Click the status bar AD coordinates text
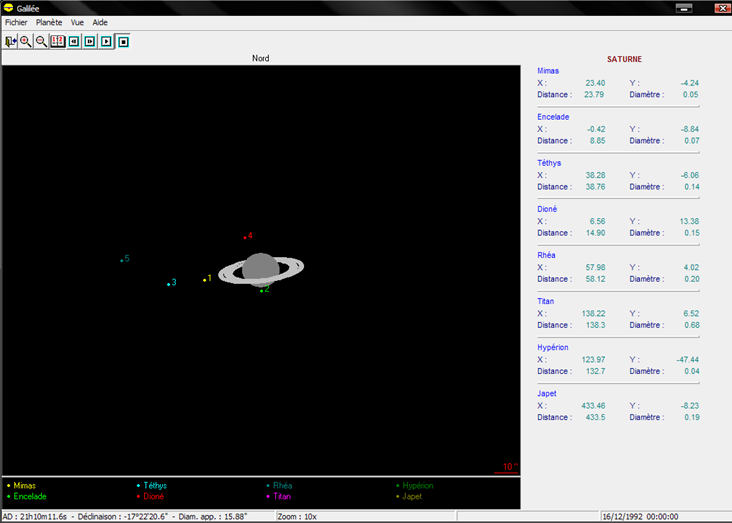Viewport: 732px width, 523px height. pos(125,517)
